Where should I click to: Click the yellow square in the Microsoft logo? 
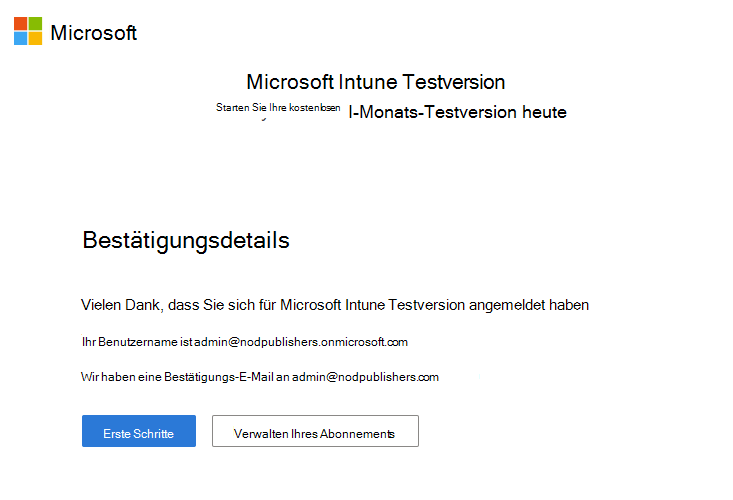tap(35, 38)
